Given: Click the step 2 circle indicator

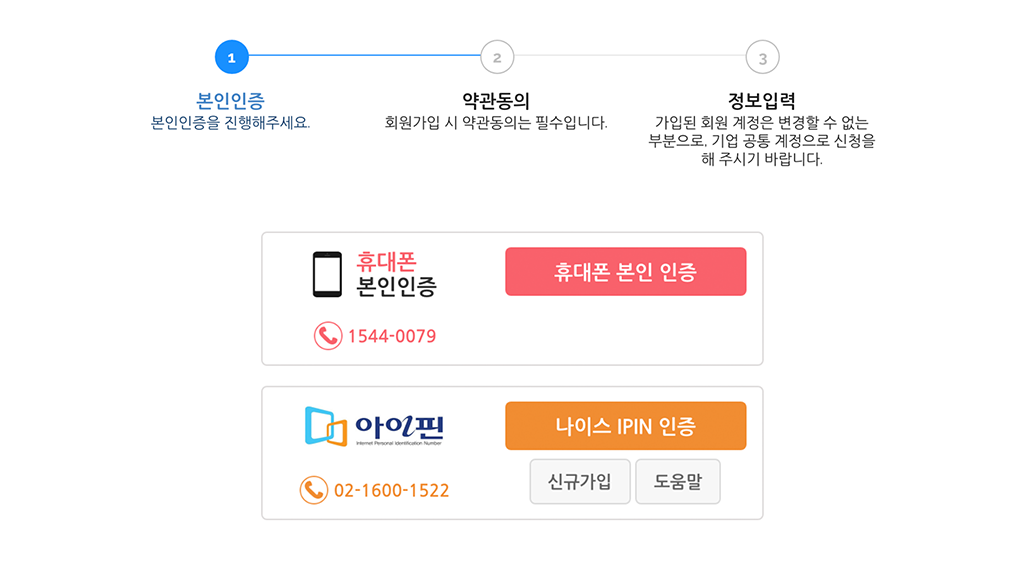Looking at the screenshot, I should [497, 57].
